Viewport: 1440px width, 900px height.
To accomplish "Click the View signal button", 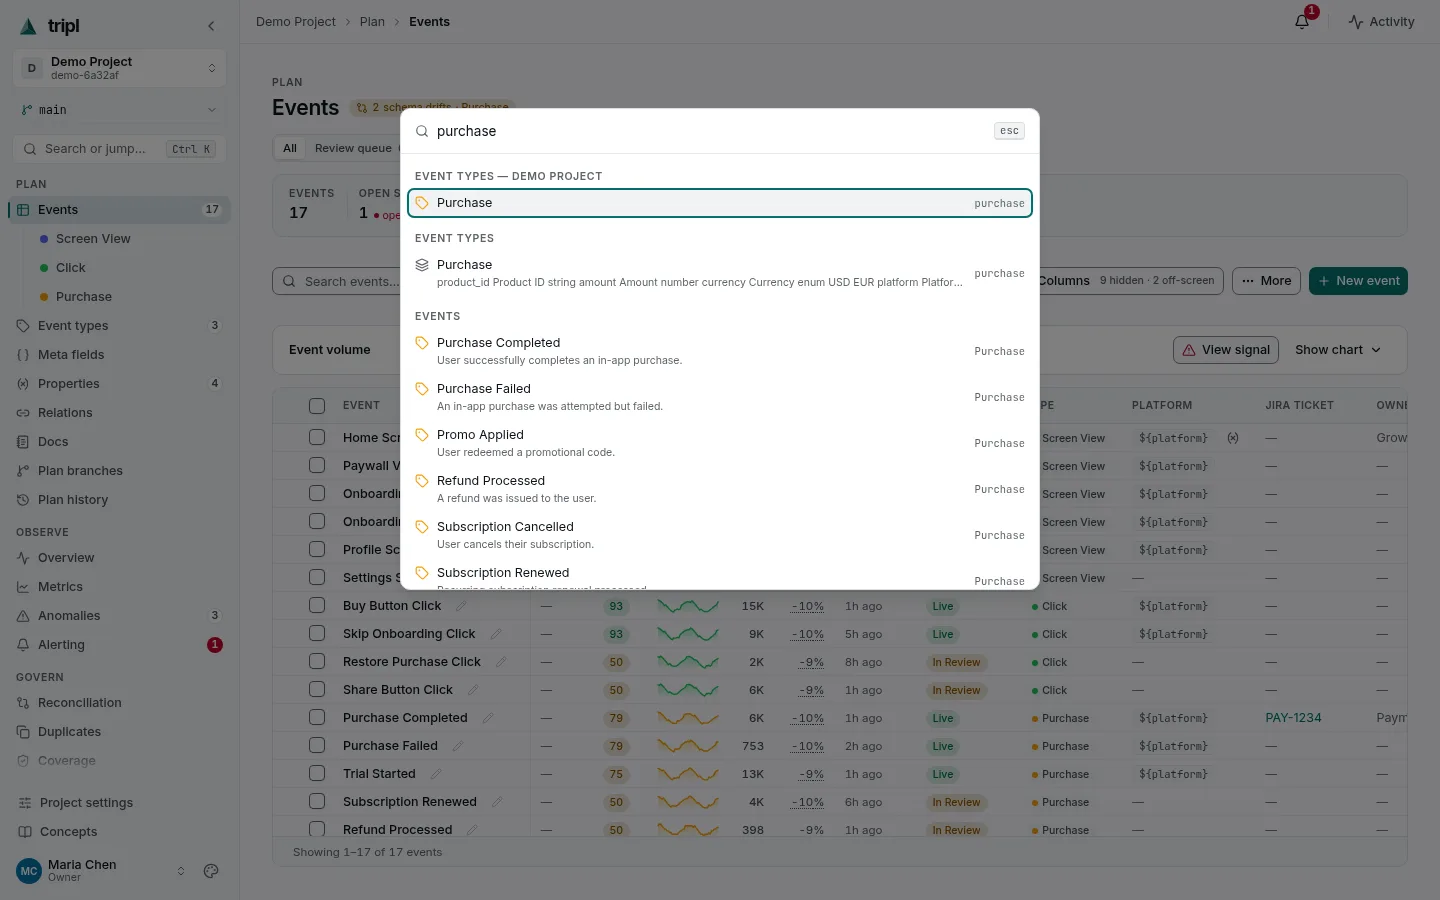I will coord(1225,350).
